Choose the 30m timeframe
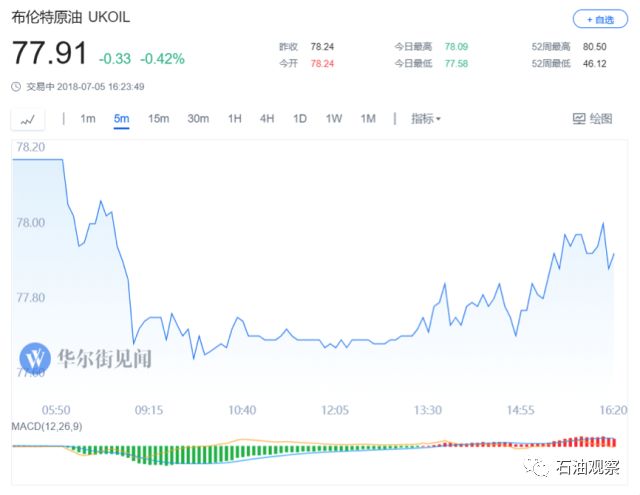Screen dimensions: 640x495 [x=198, y=119]
